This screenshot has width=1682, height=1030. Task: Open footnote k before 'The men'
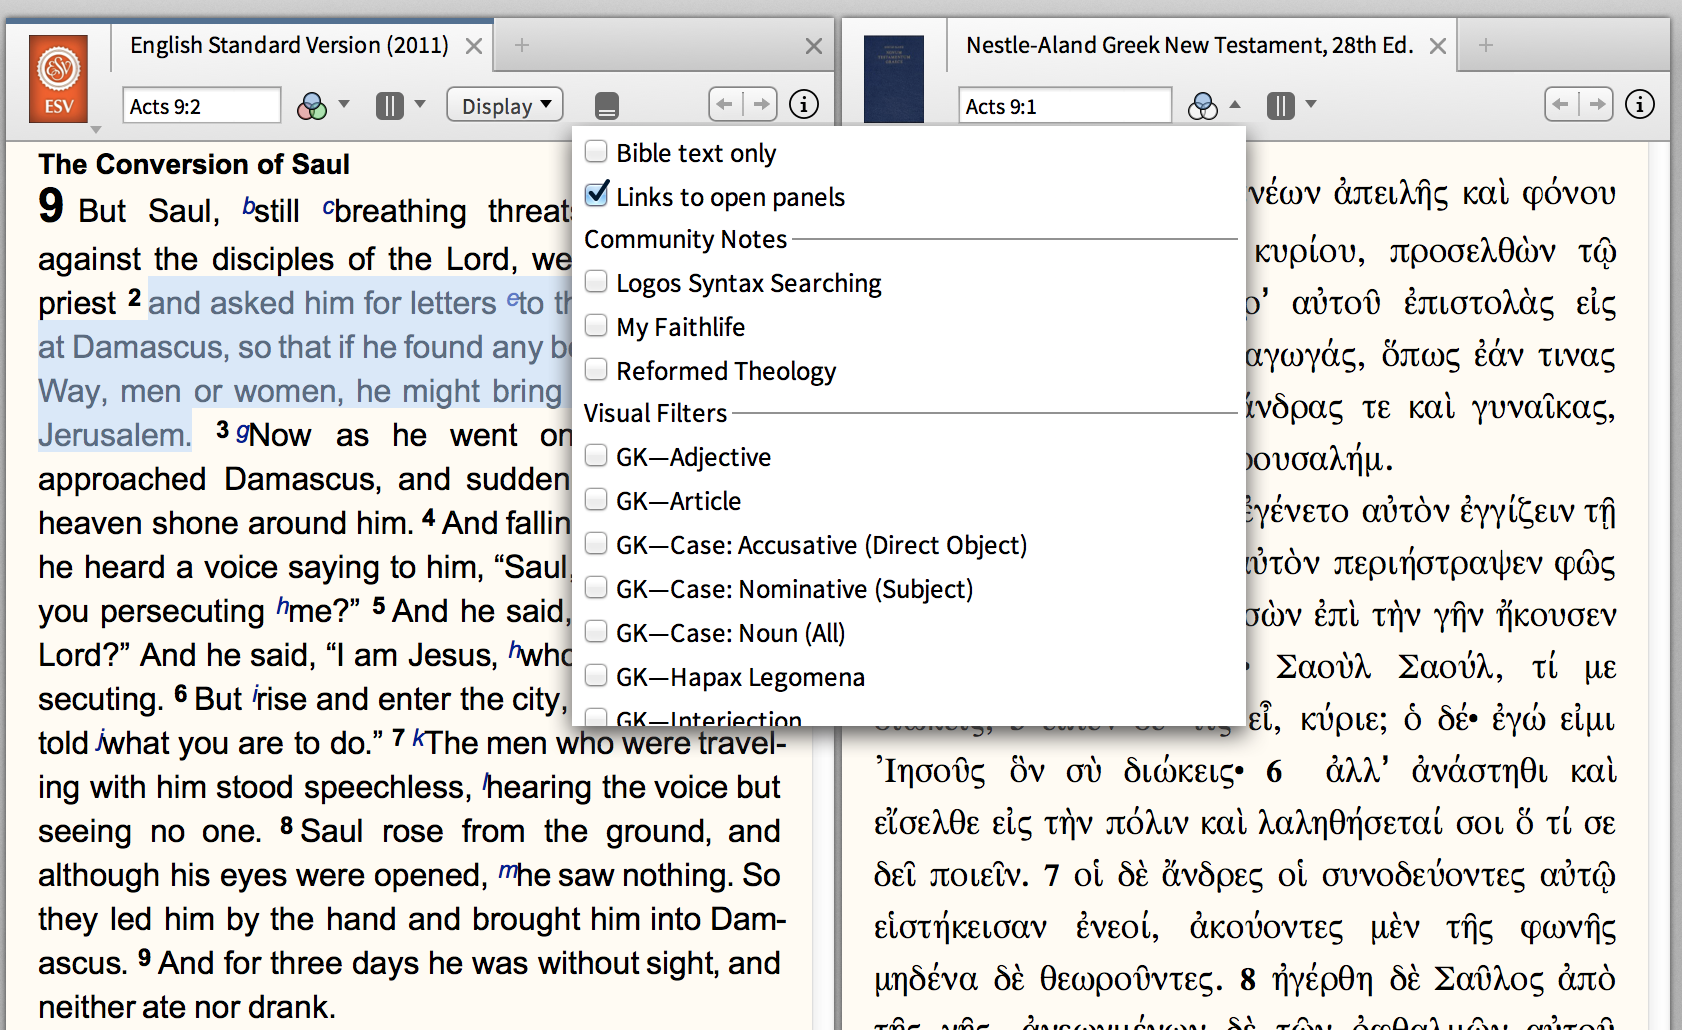tap(420, 738)
